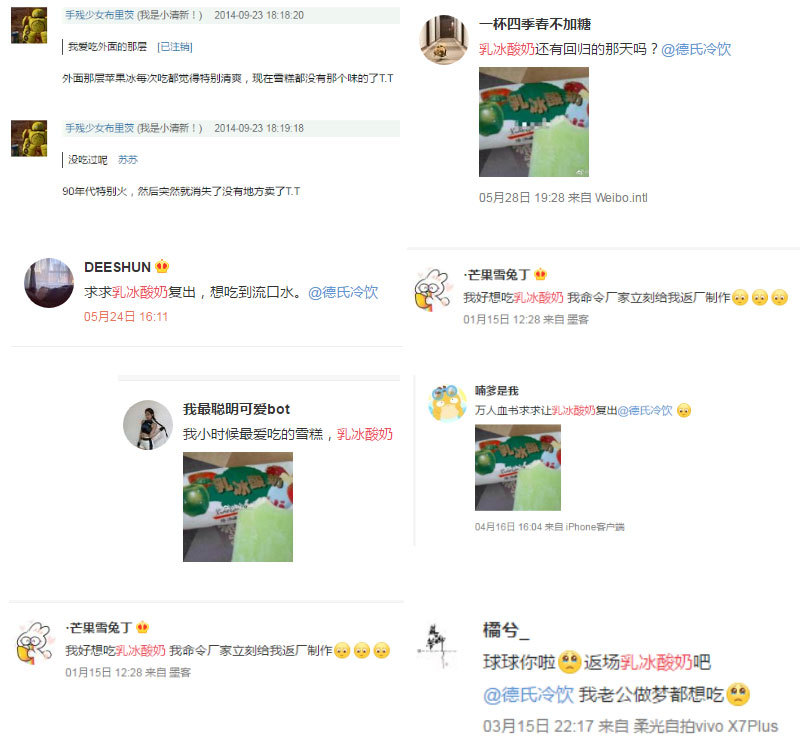Open the 苏苏 user link
The width and height of the screenshot is (800, 742).
[128, 160]
